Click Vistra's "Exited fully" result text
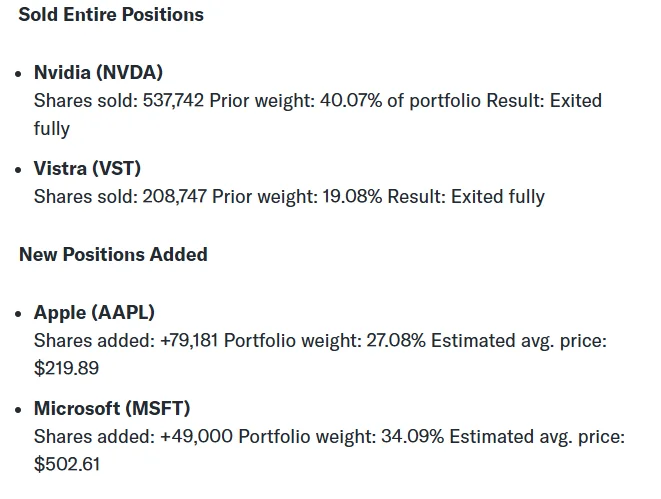 [498, 197]
